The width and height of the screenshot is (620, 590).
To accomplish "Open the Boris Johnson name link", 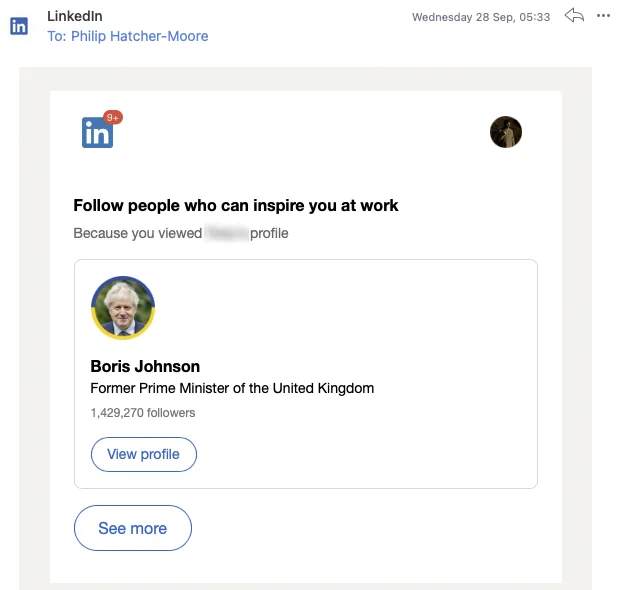I will point(145,366).
